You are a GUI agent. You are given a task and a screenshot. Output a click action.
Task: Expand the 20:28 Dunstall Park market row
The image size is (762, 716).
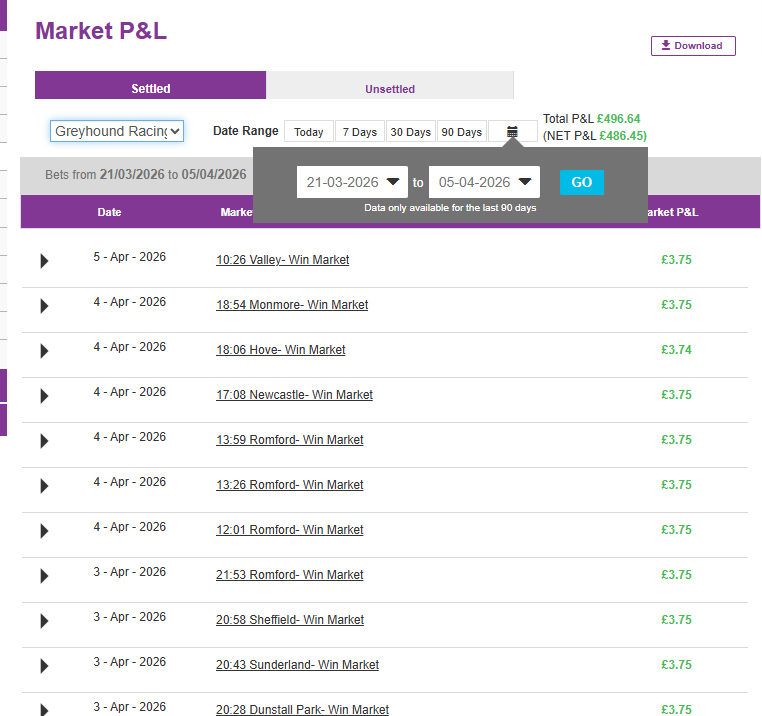coord(44,710)
